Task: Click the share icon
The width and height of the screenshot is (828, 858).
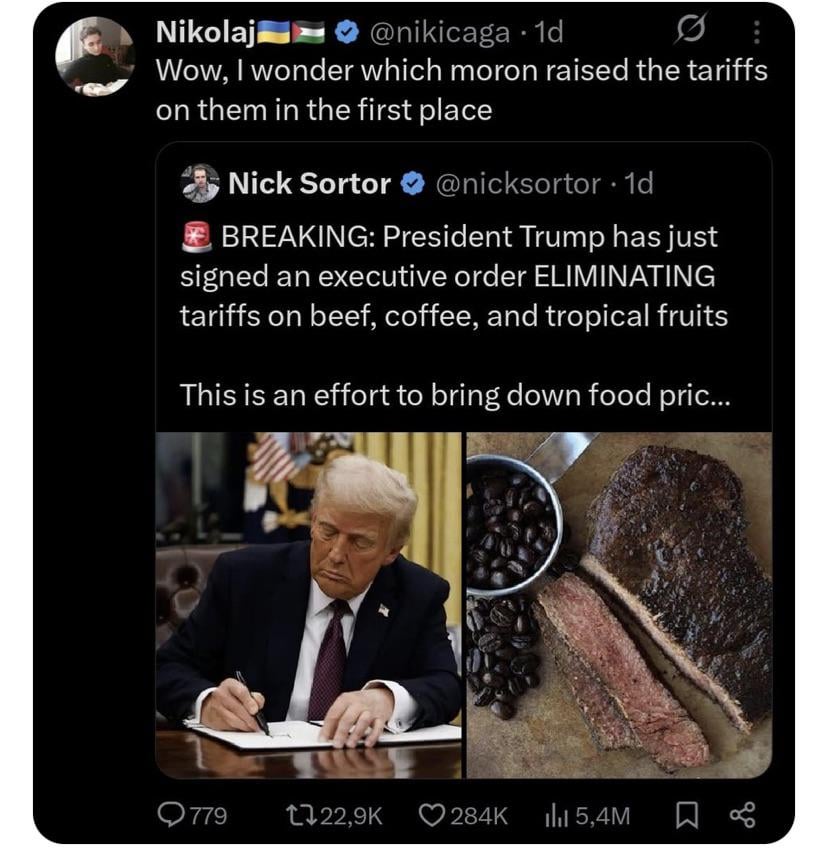Action: pos(741,816)
